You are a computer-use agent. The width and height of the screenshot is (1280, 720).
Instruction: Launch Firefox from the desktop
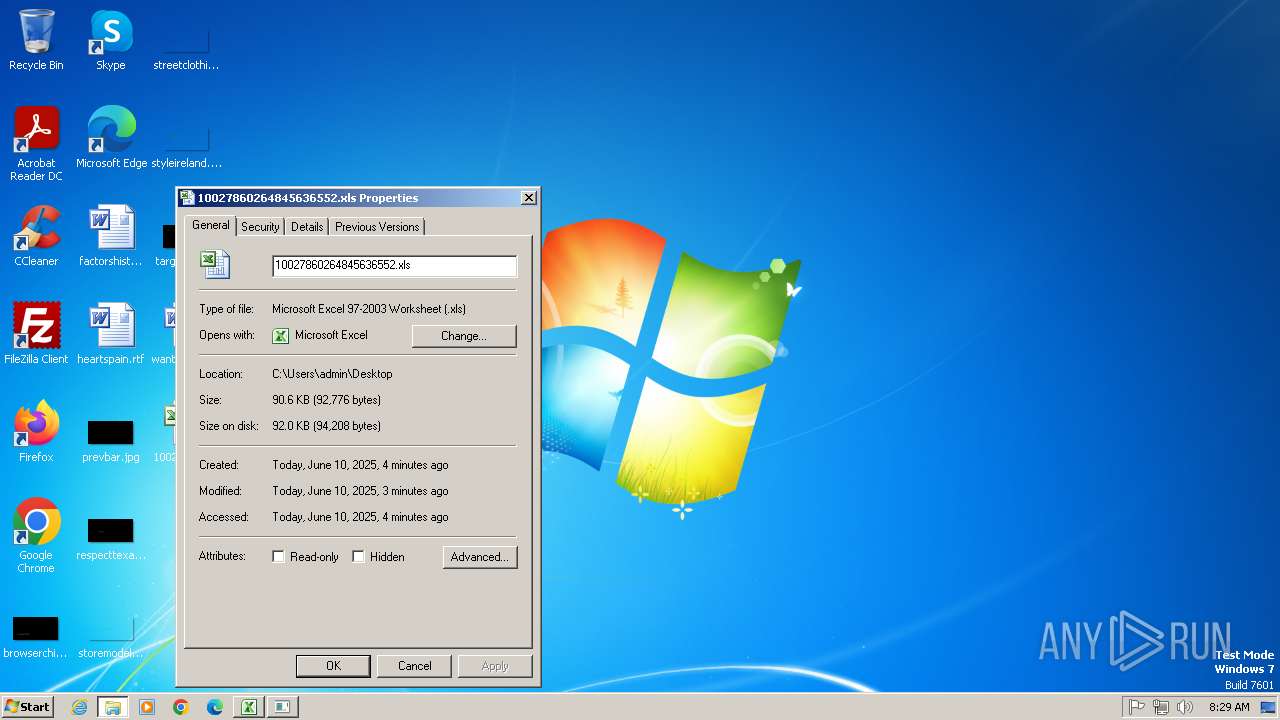36,431
